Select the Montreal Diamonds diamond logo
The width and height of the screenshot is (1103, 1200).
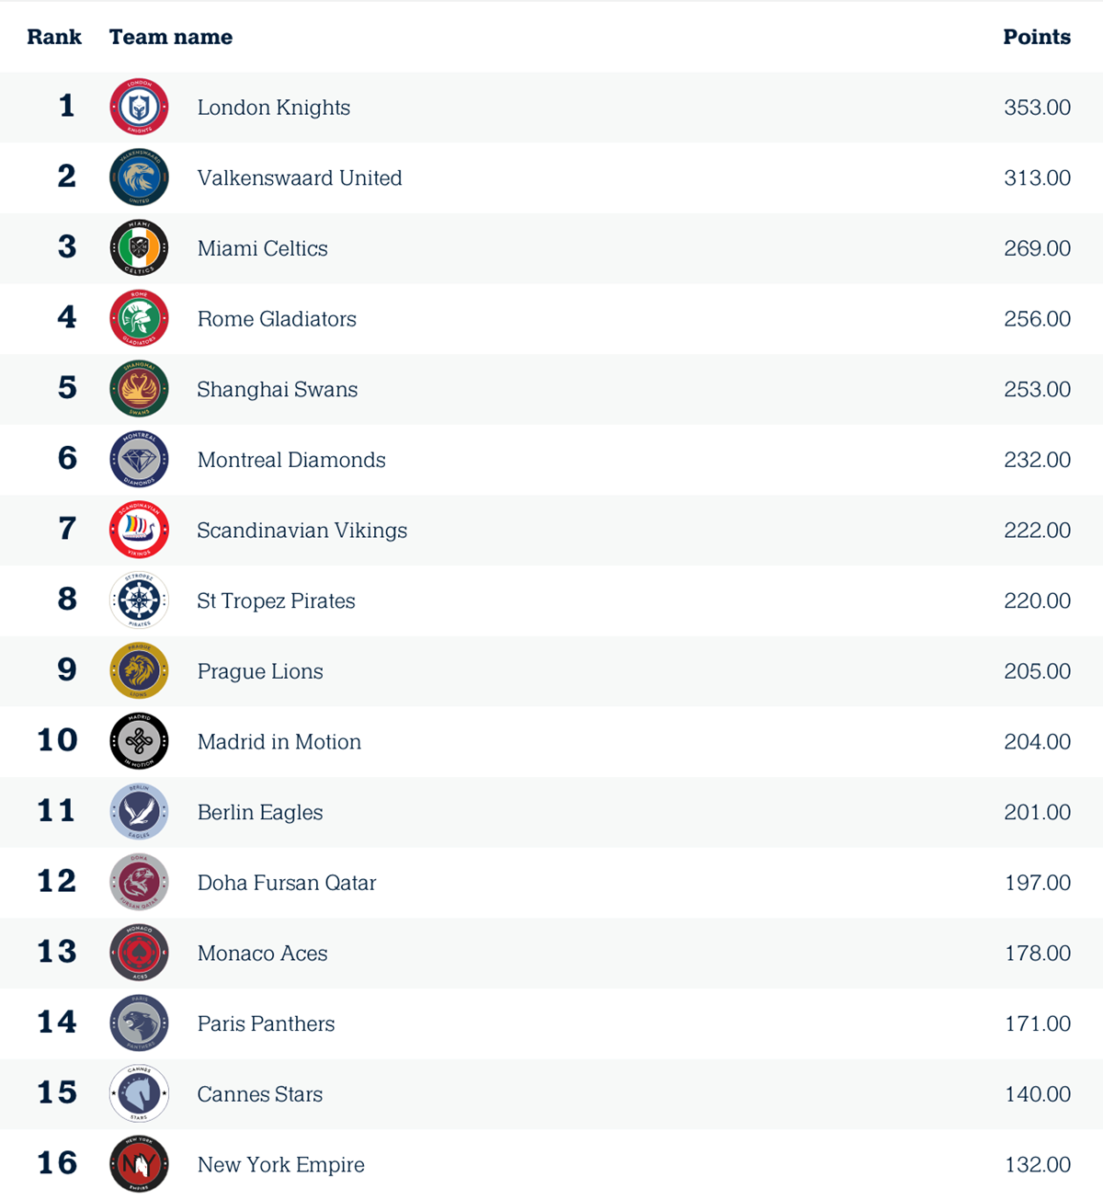point(139,460)
